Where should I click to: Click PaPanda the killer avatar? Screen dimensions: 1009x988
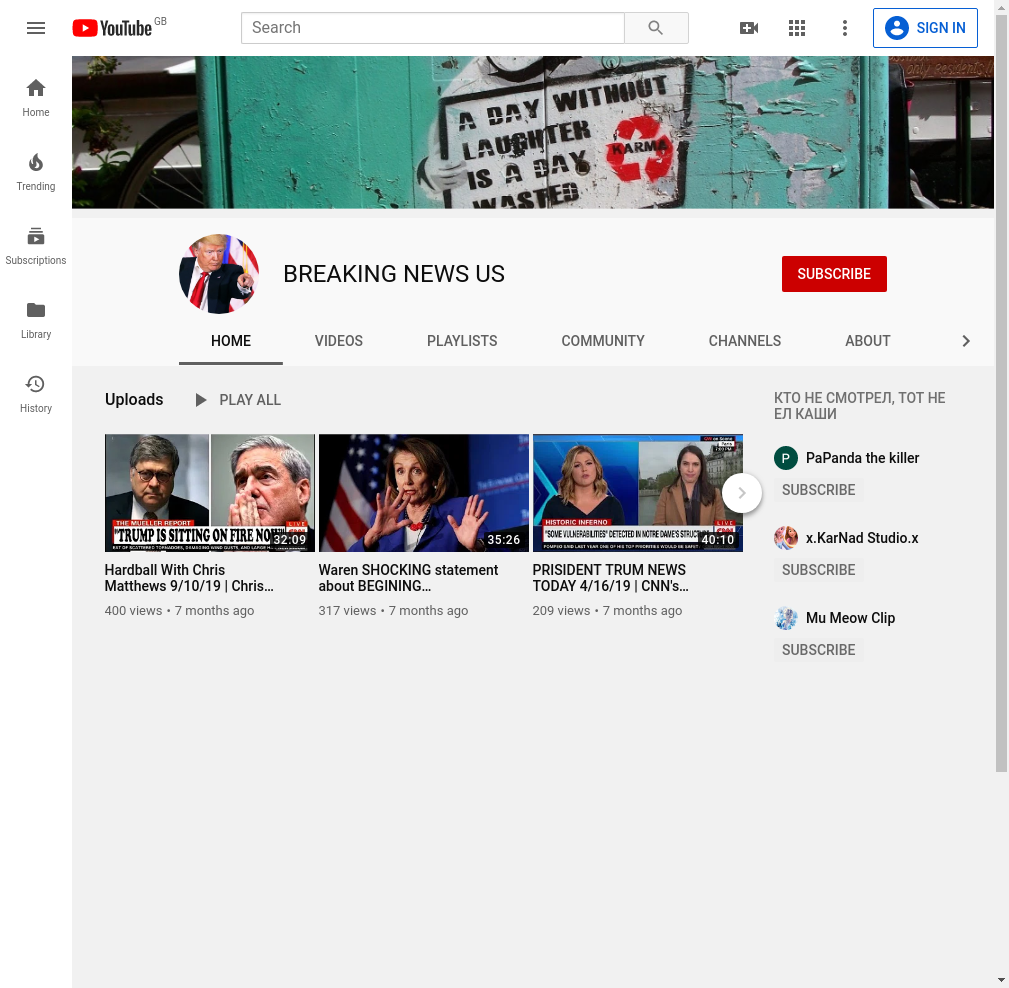pos(786,458)
